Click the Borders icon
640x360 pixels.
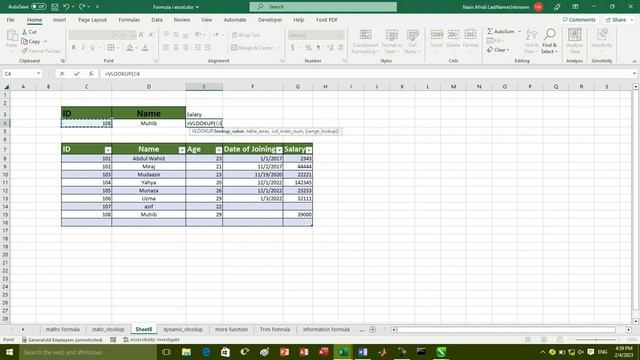tap(111, 48)
